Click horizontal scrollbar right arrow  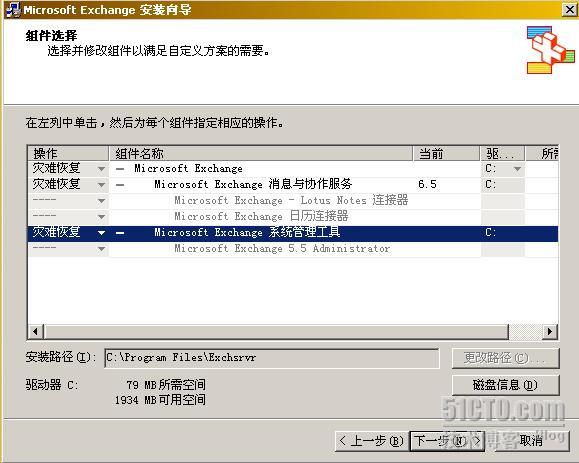550,332
